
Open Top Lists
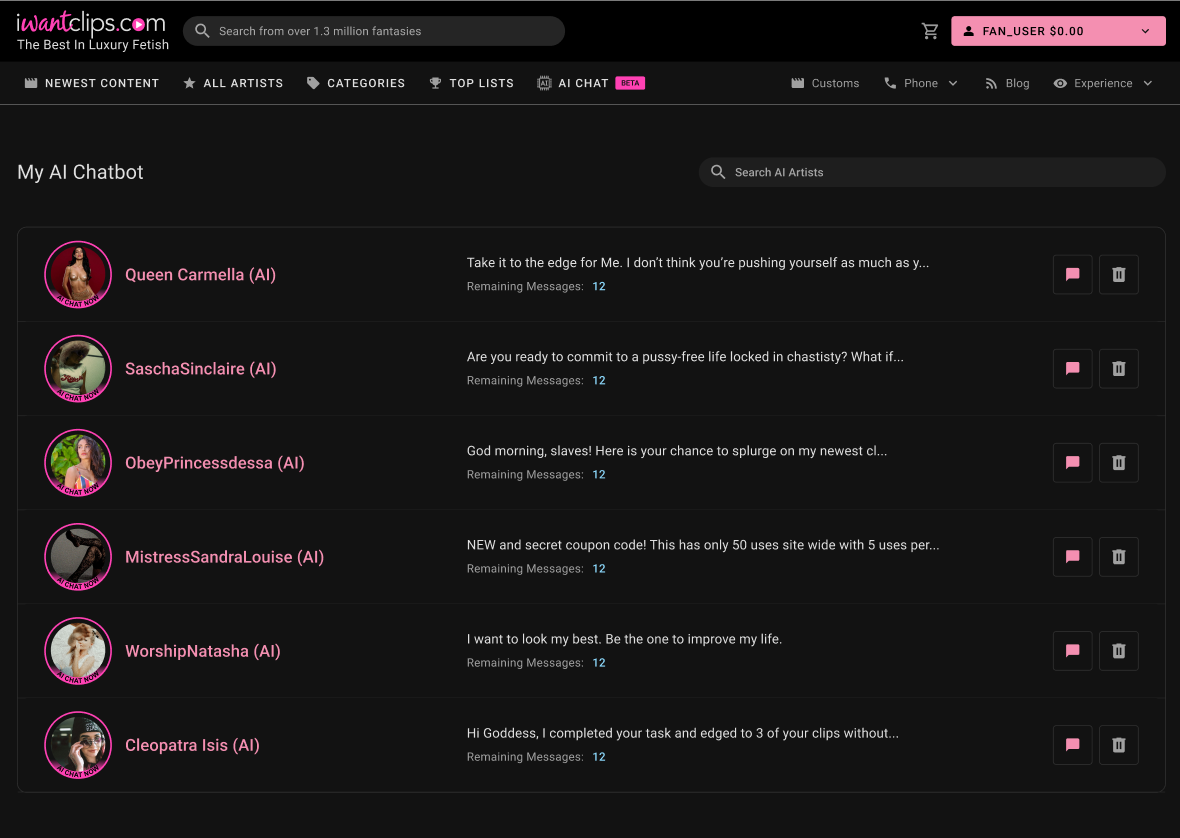pyautogui.click(x=471, y=83)
